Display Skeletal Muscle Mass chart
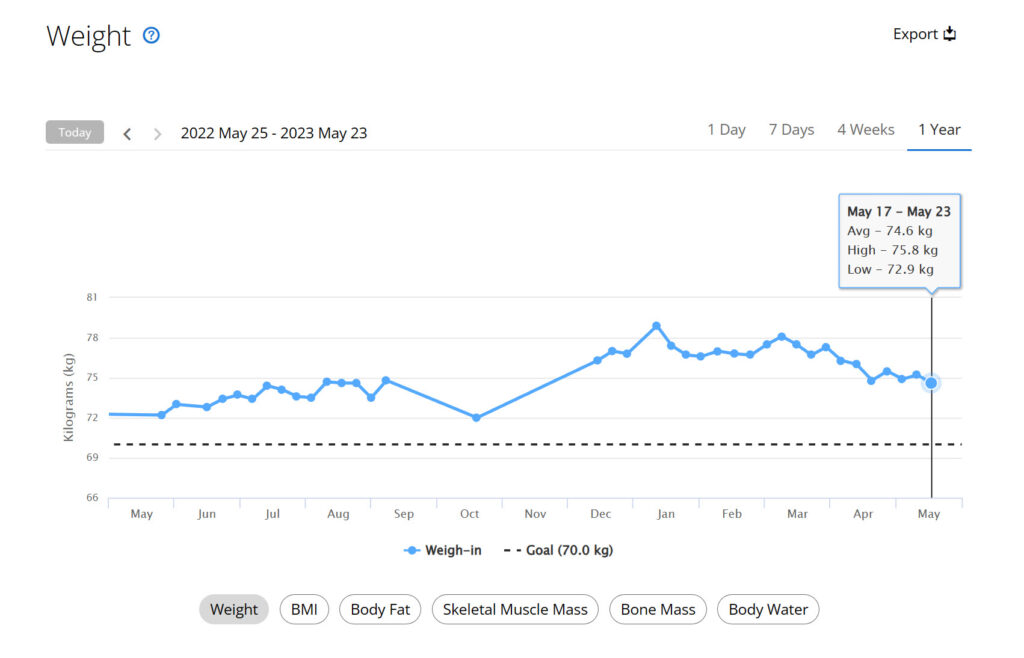This screenshot has width=1024, height=658. point(515,609)
